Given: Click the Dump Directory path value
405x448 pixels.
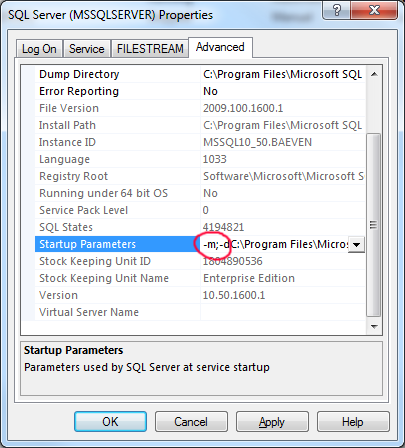Looking at the screenshot, I should pos(283,74).
